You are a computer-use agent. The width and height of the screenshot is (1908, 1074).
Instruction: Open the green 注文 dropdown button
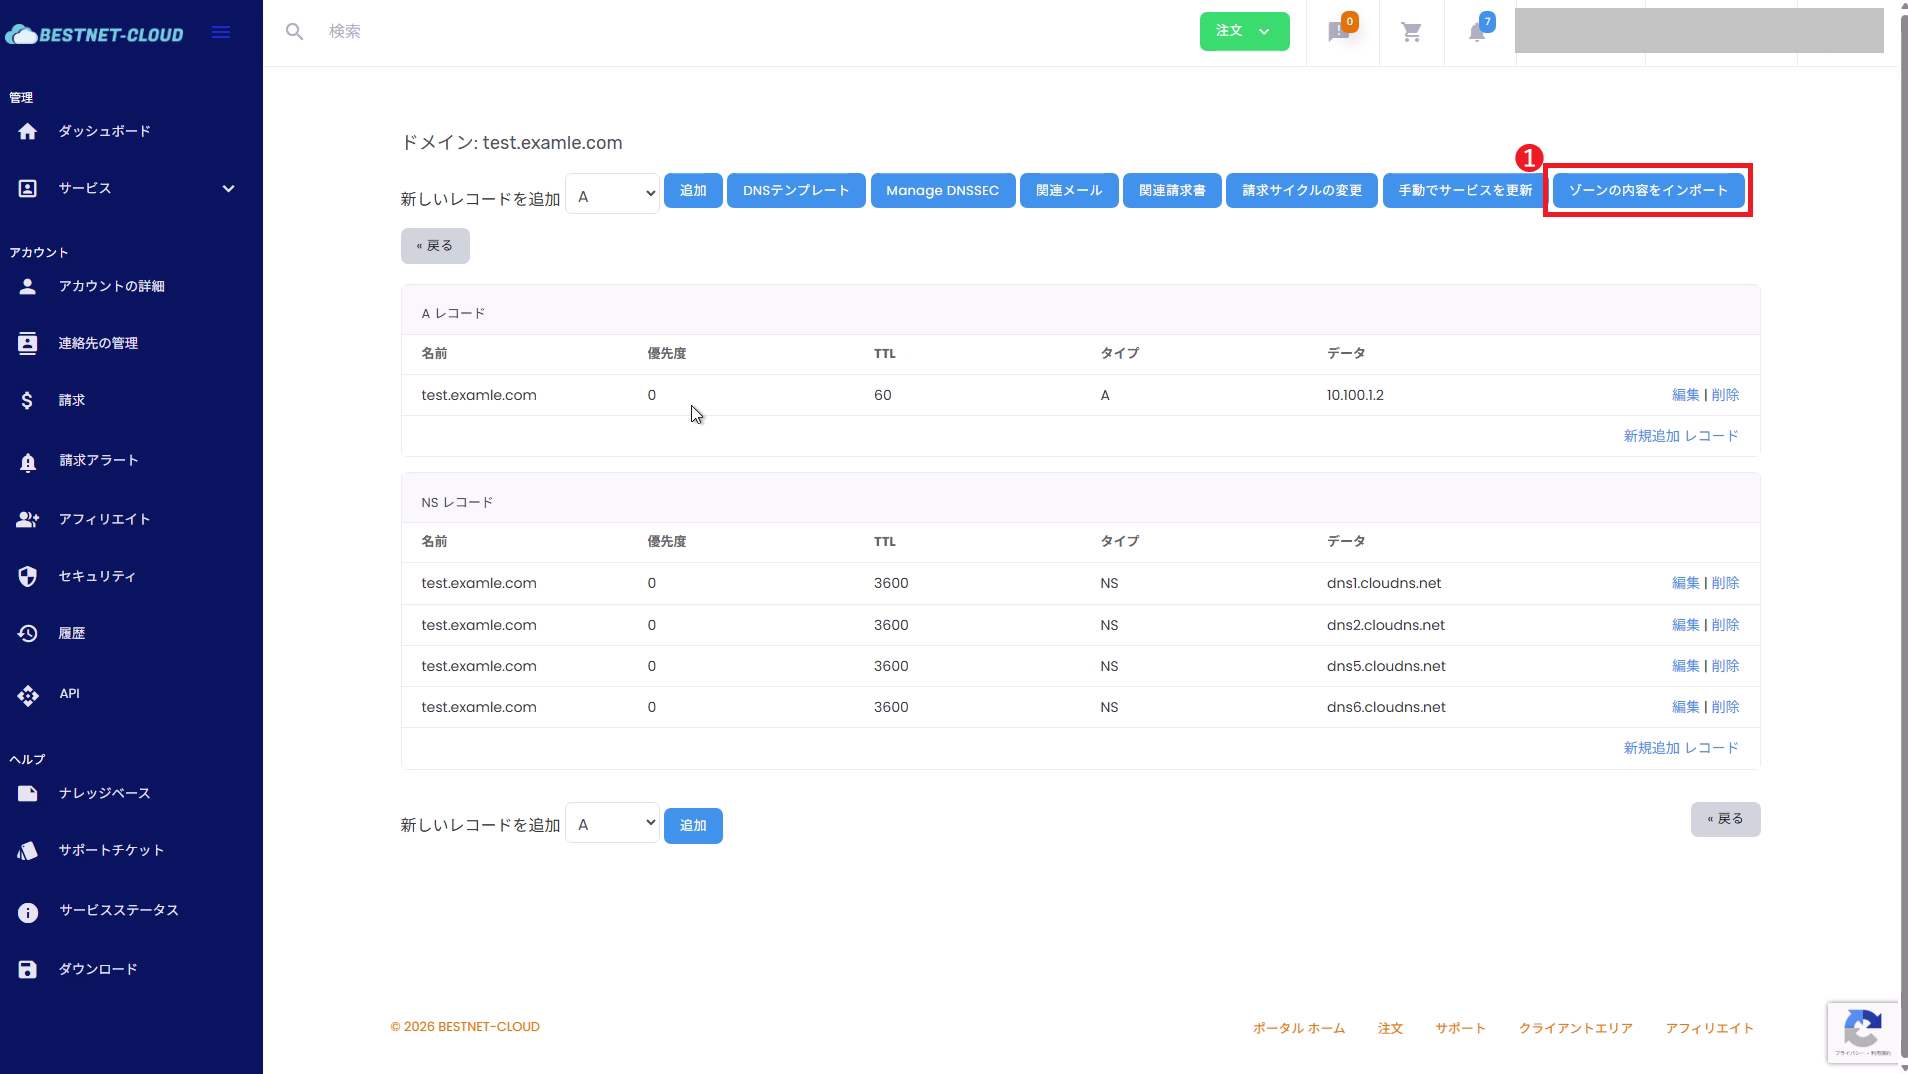pyautogui.click(x=1244, y=31)
